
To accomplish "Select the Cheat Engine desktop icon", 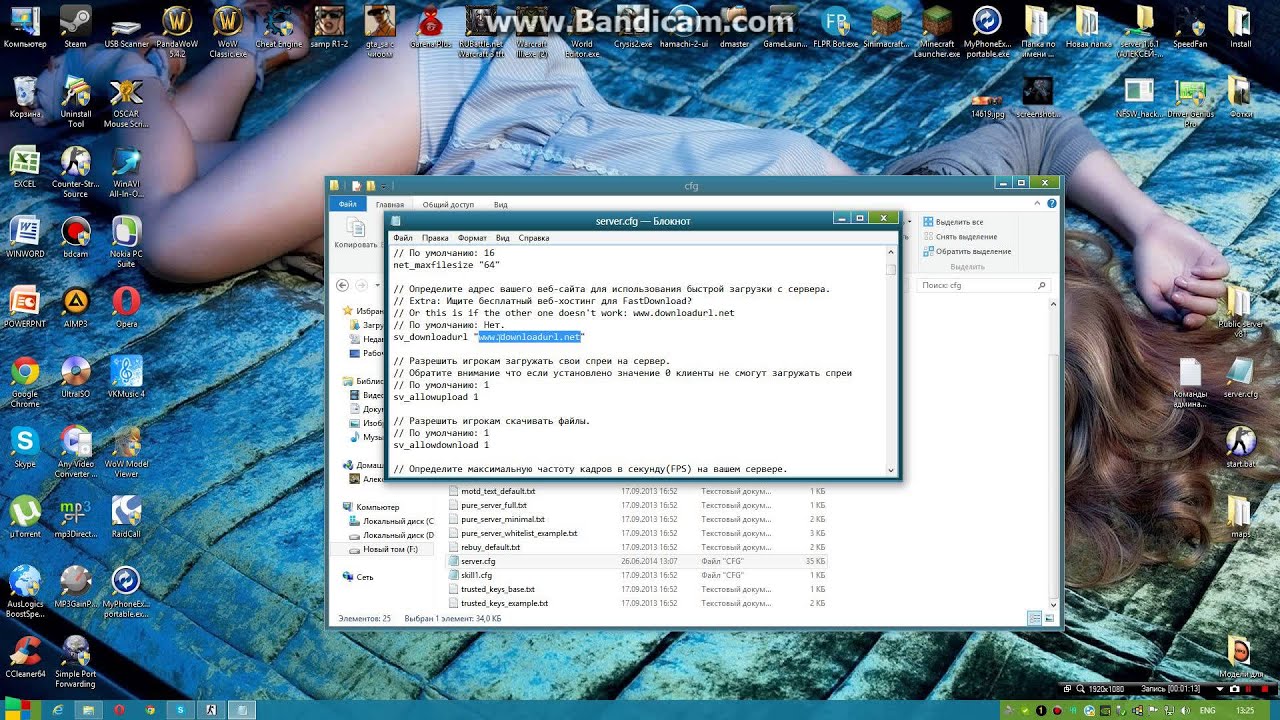I will [x=278, y=27].
